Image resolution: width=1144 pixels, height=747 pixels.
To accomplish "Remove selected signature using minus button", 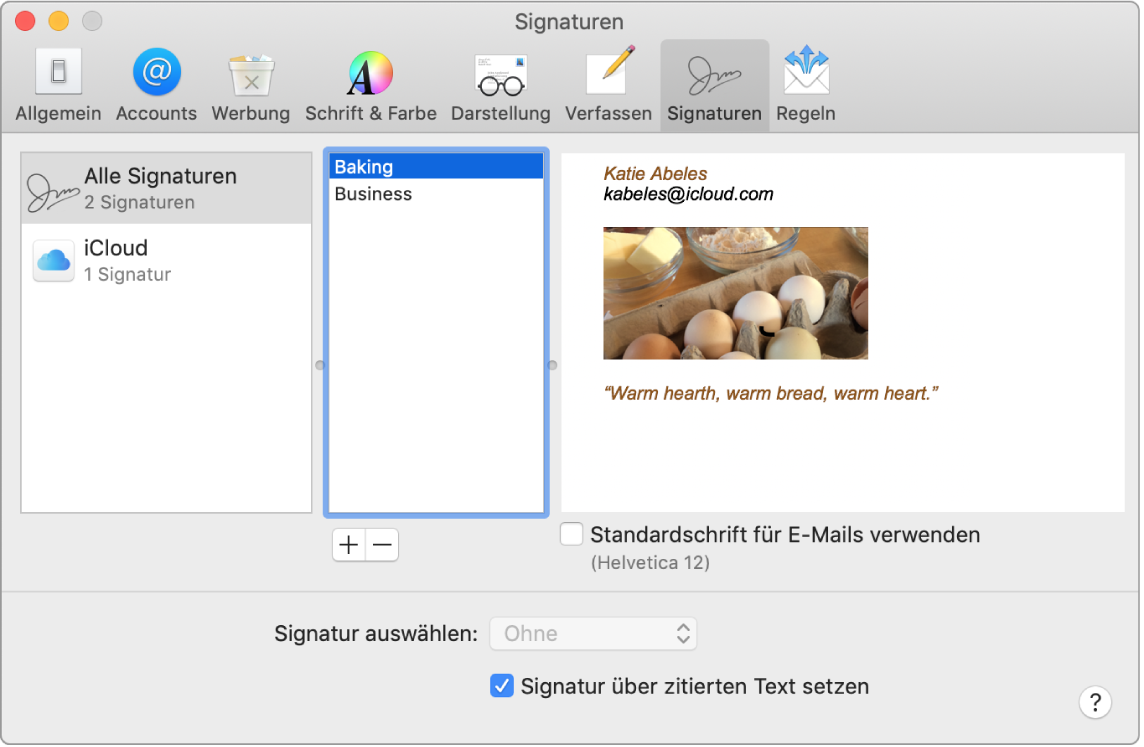I will point(382,545).
